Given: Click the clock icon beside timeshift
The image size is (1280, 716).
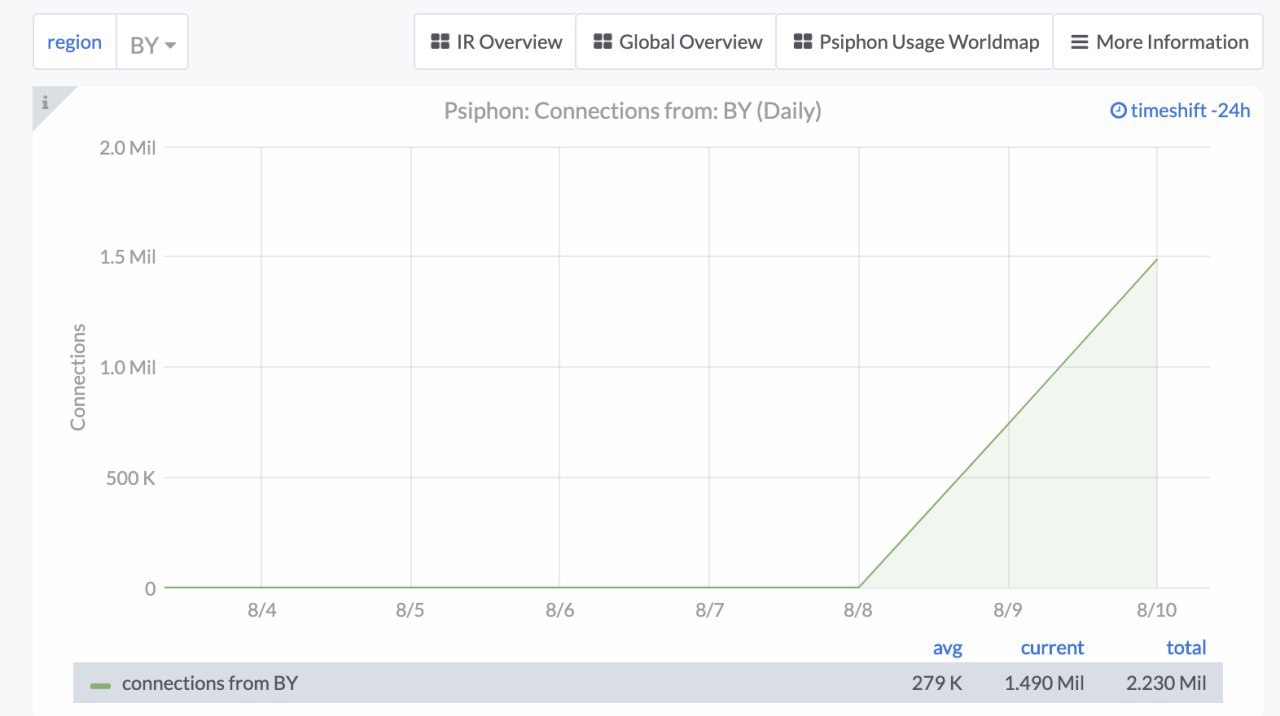Looking at the screenshot, I should (x=1119, y=111).
